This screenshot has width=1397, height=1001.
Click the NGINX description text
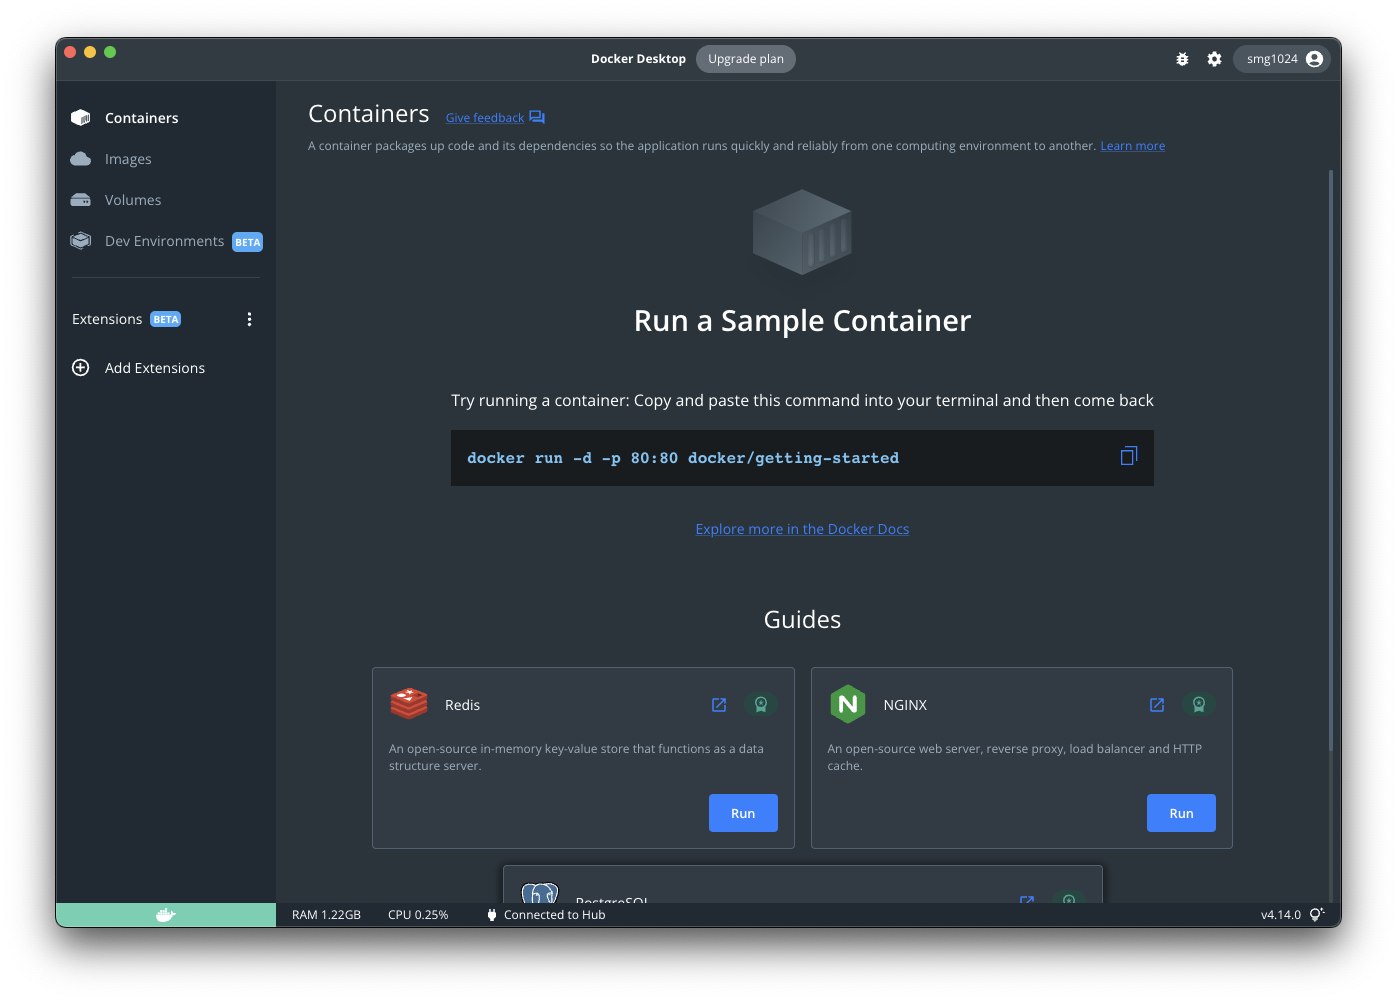(x=1014, y=757)
